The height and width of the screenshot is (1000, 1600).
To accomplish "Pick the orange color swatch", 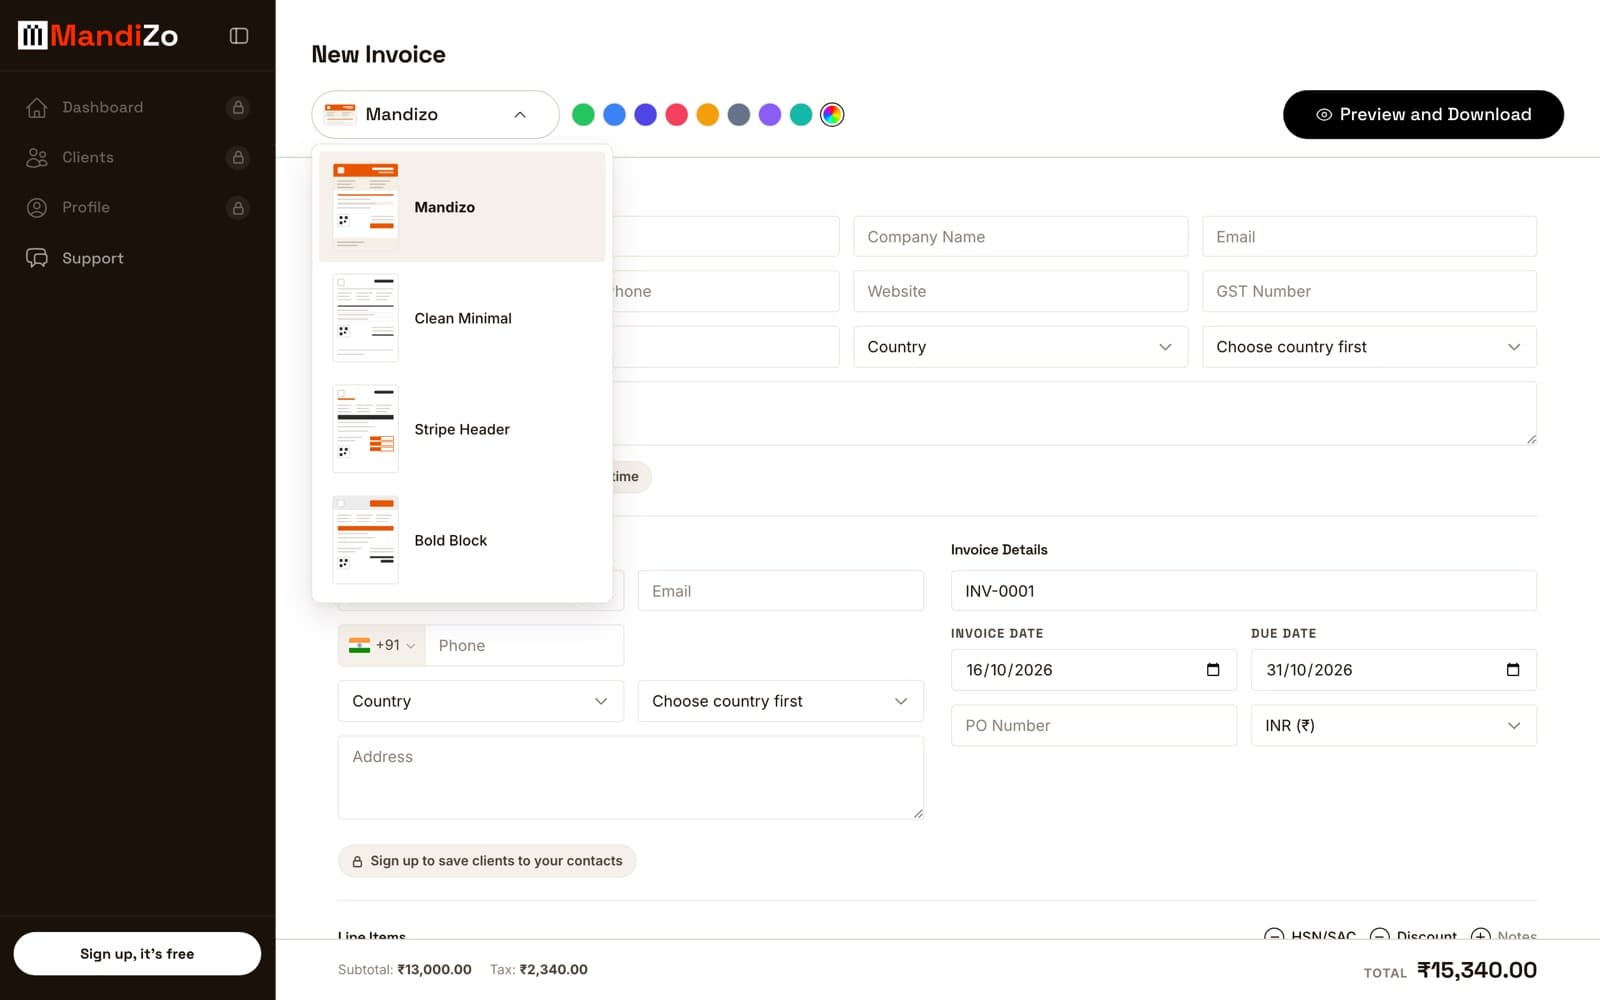I will tap(708, 114).
